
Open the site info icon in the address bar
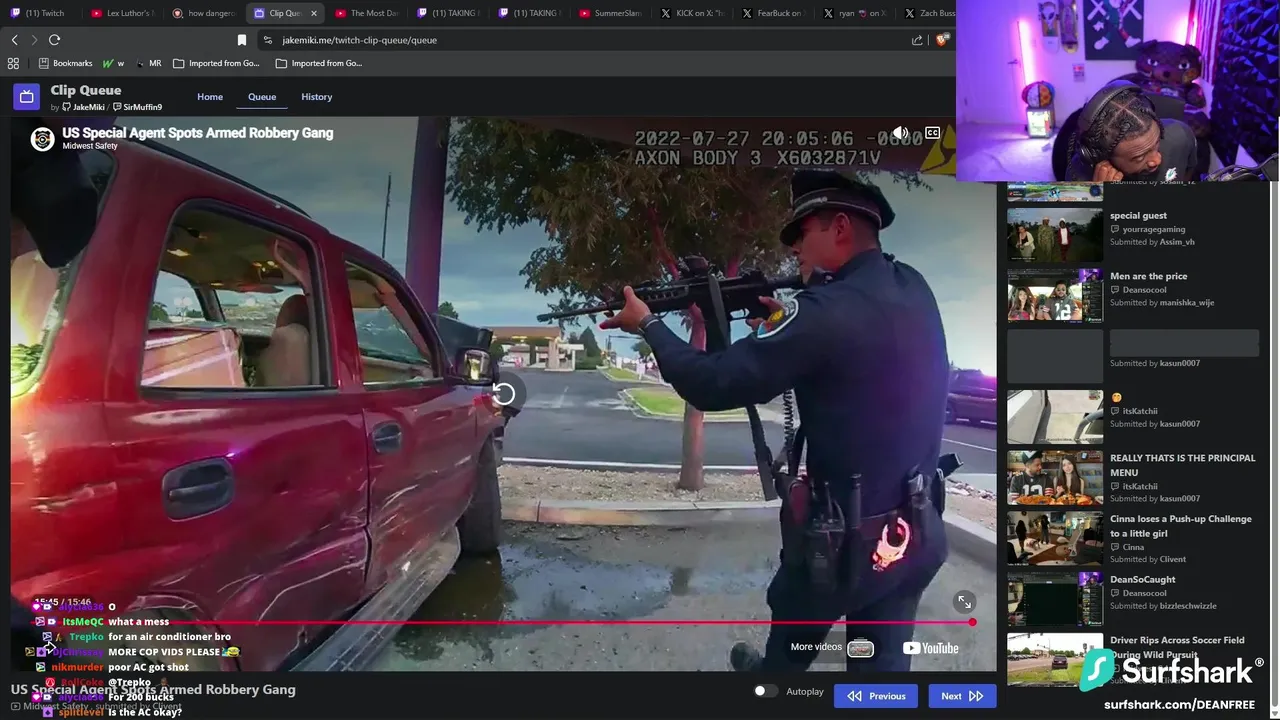click(x=267, y=40)
